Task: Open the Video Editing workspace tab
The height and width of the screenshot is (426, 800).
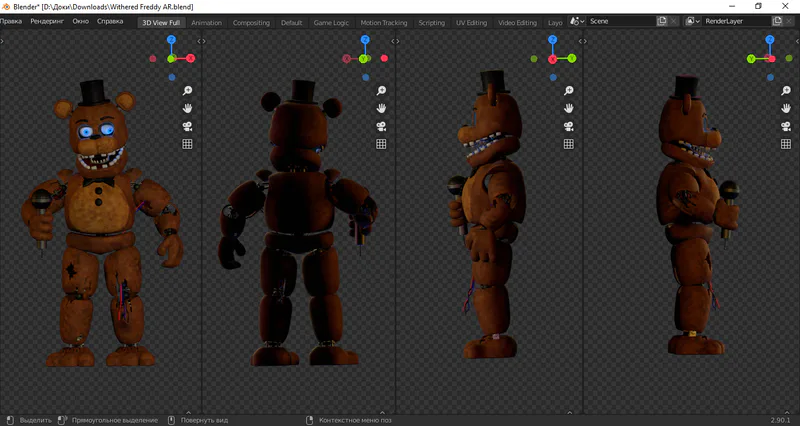Action: [x=517, y=22]
